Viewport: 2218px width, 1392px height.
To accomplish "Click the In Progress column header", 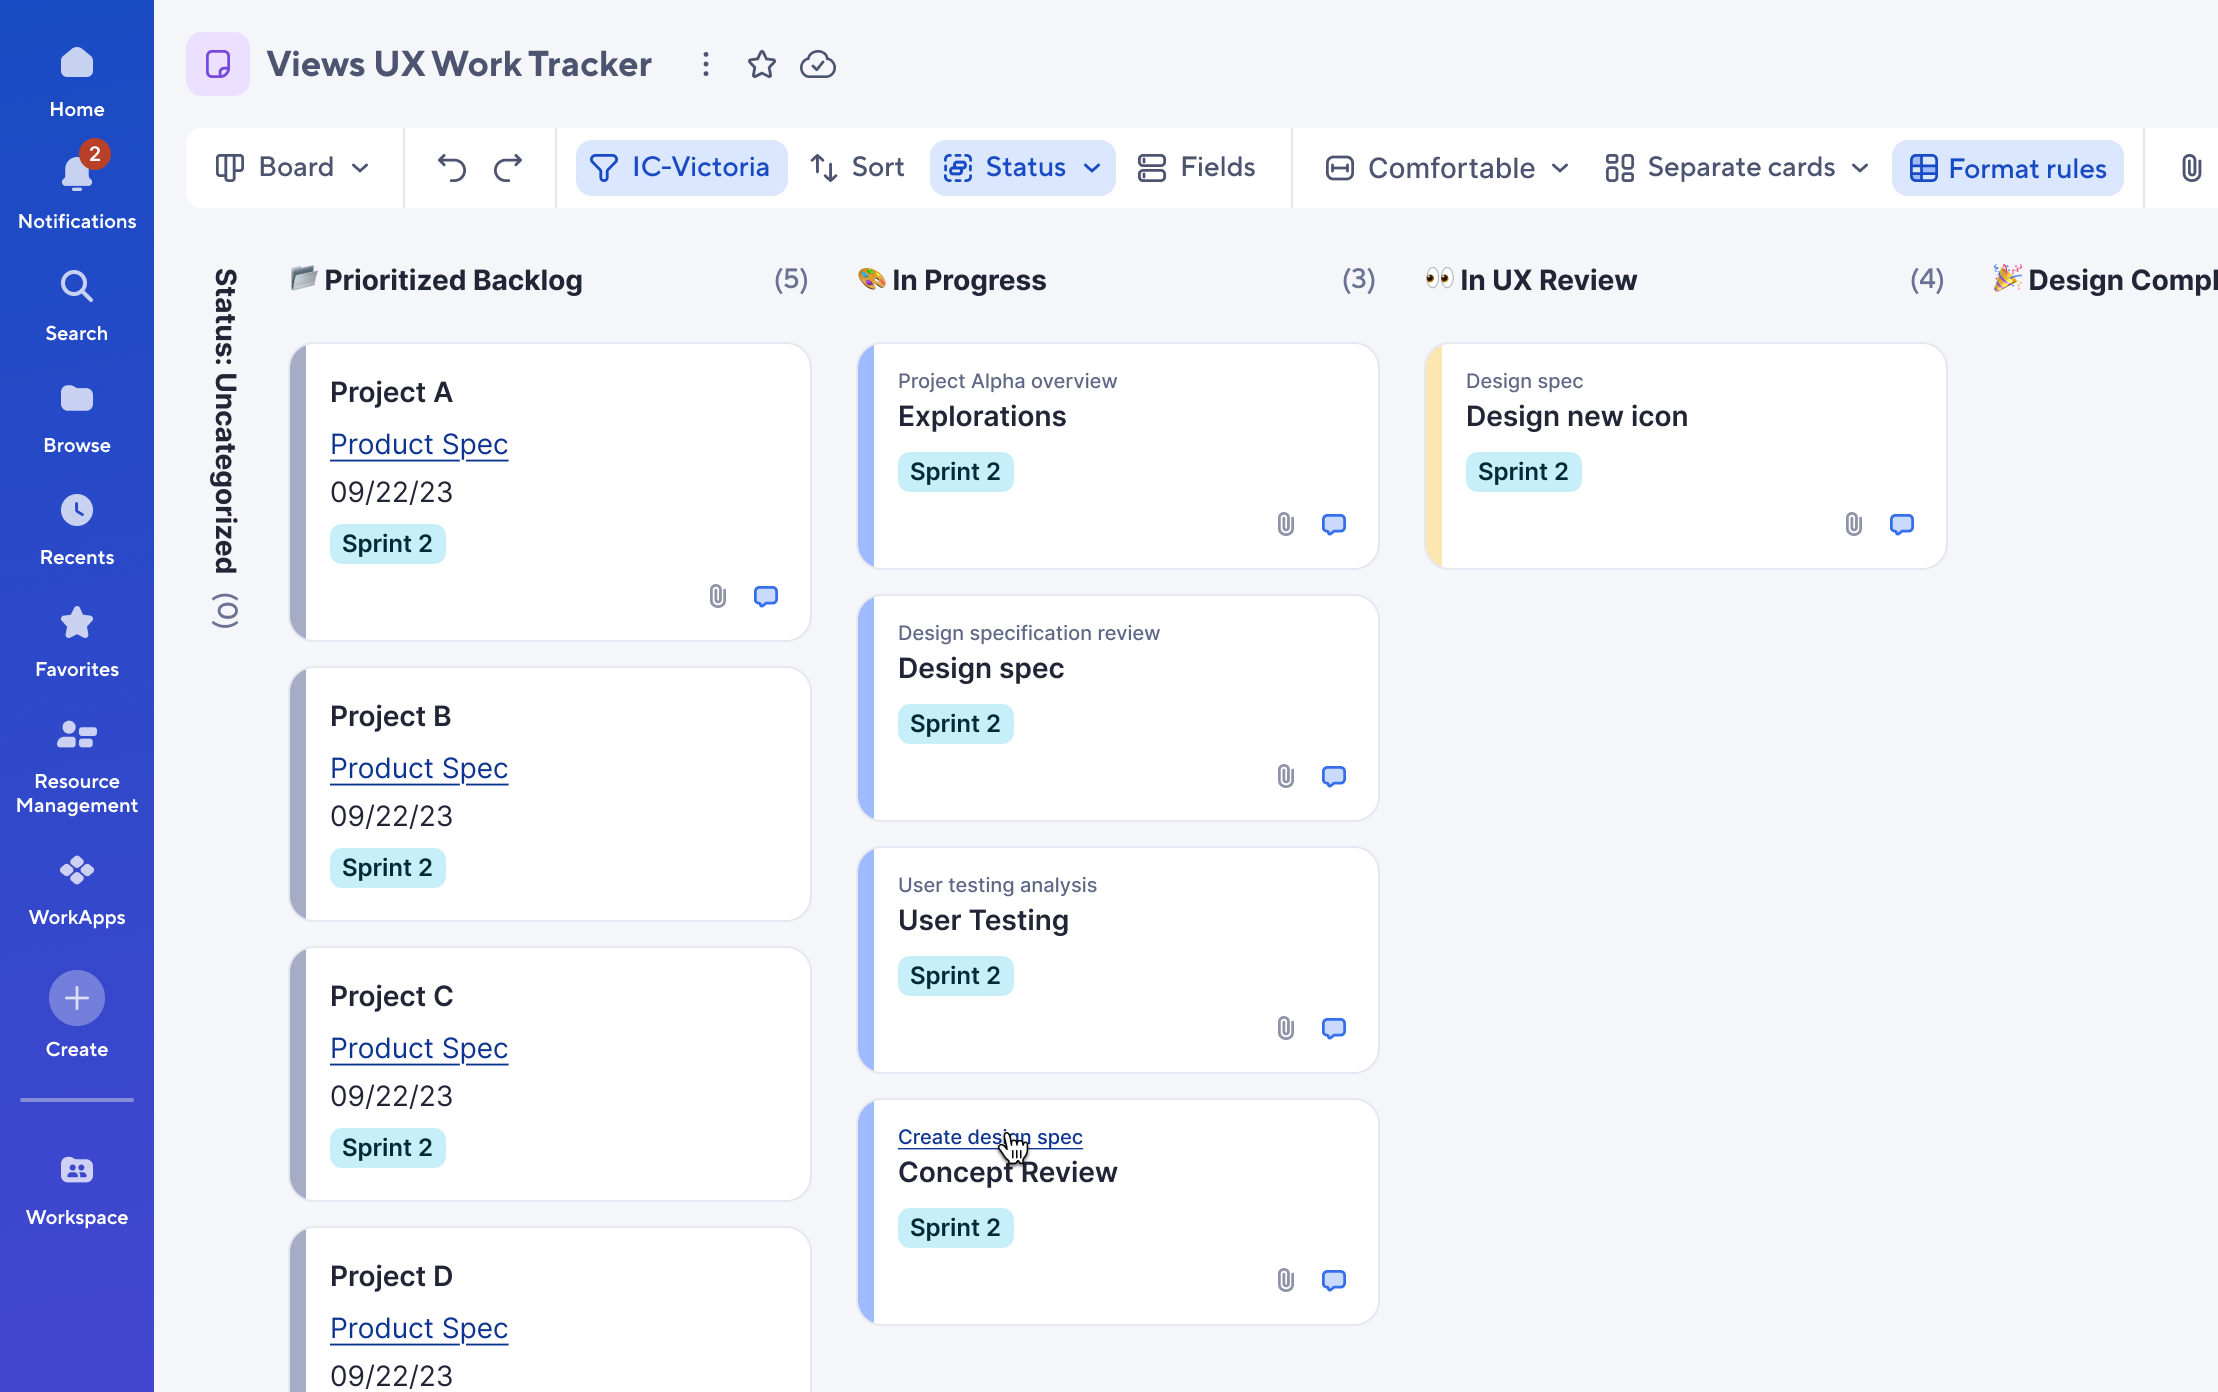I will point(969,280).
